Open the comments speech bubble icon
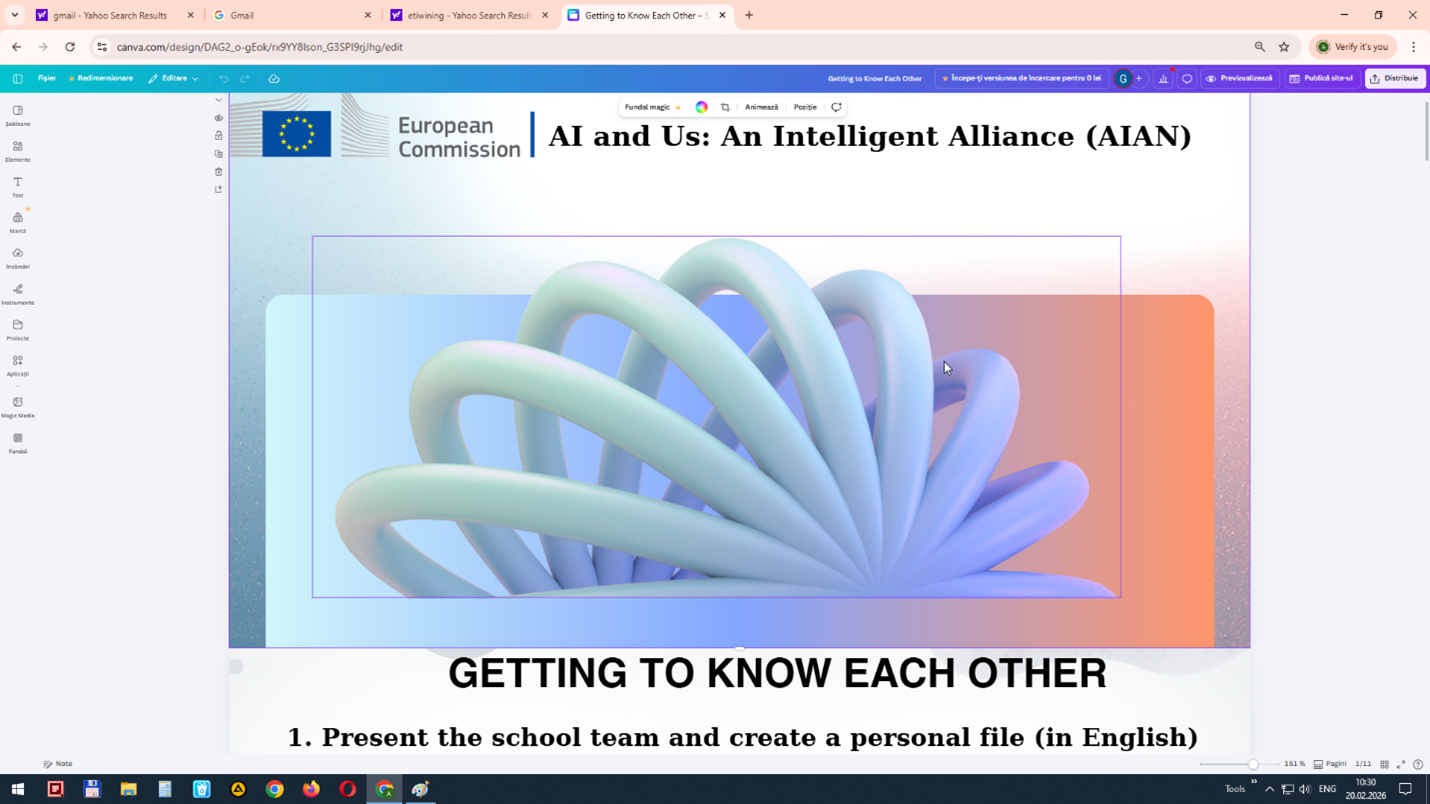 coord(1187,78)
